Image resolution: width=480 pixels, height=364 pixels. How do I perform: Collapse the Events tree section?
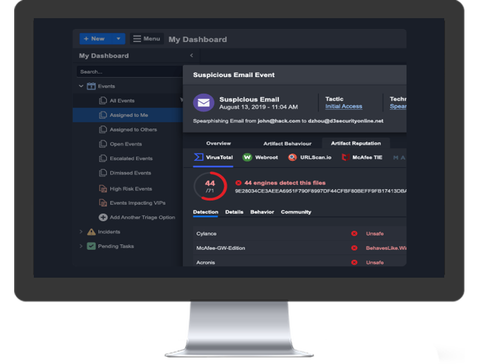(81, 86)
